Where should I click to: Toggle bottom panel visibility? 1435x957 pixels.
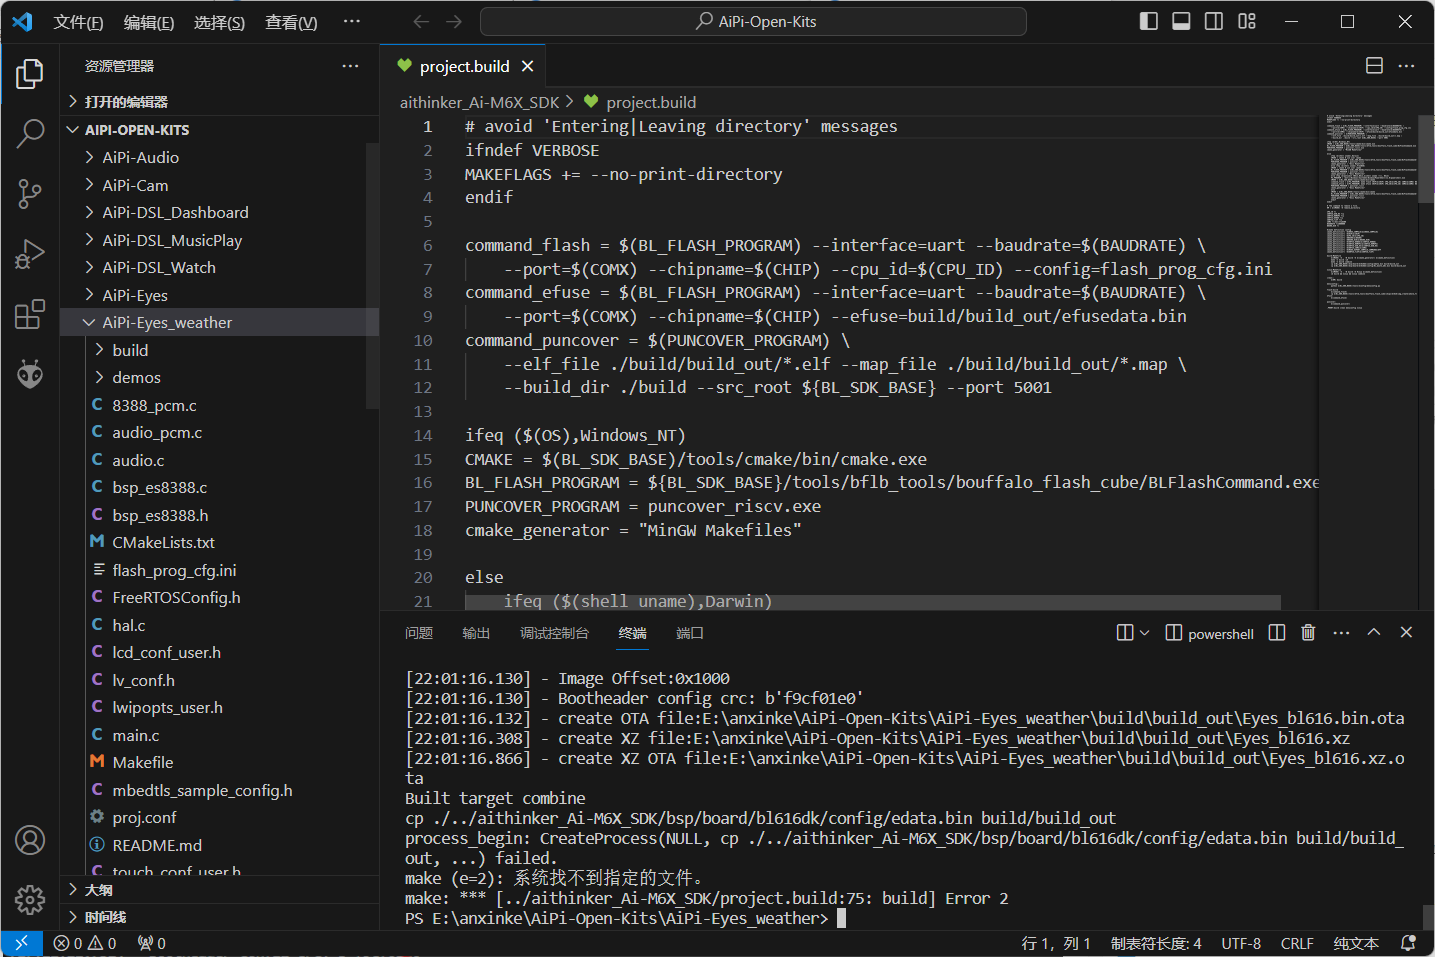point(1181,21)
